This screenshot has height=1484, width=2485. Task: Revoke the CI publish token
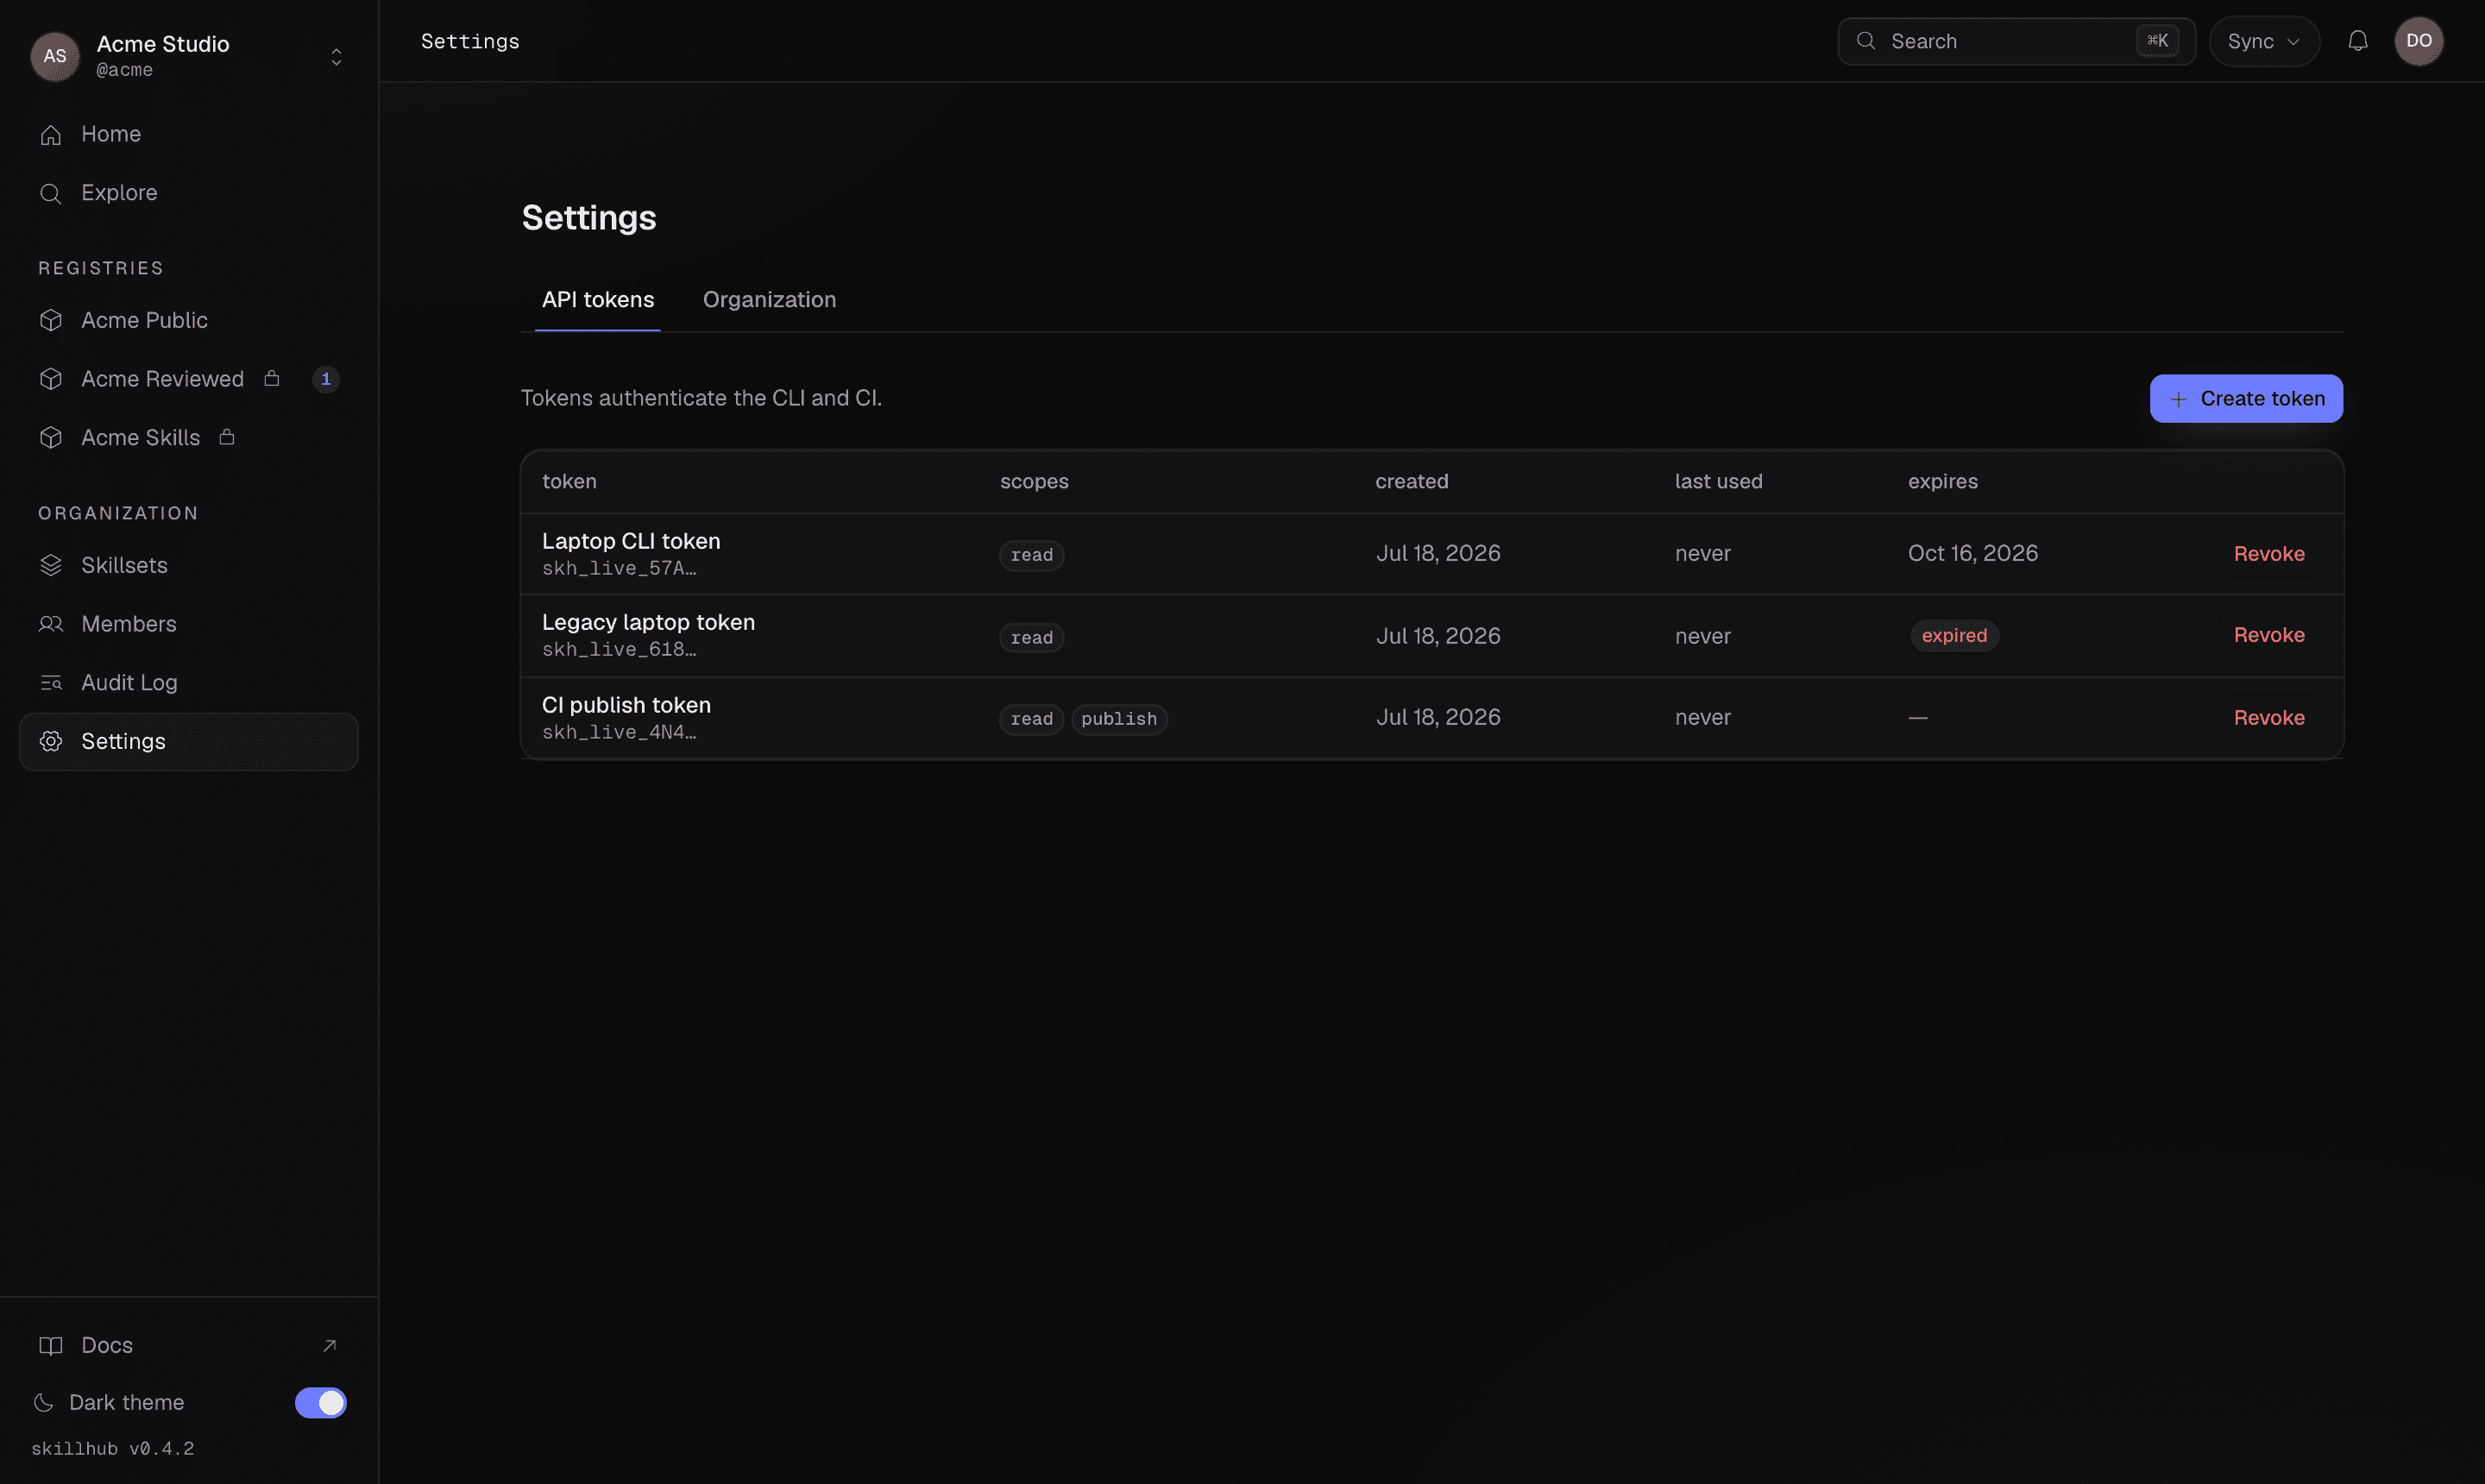(x=2269, y=718)
